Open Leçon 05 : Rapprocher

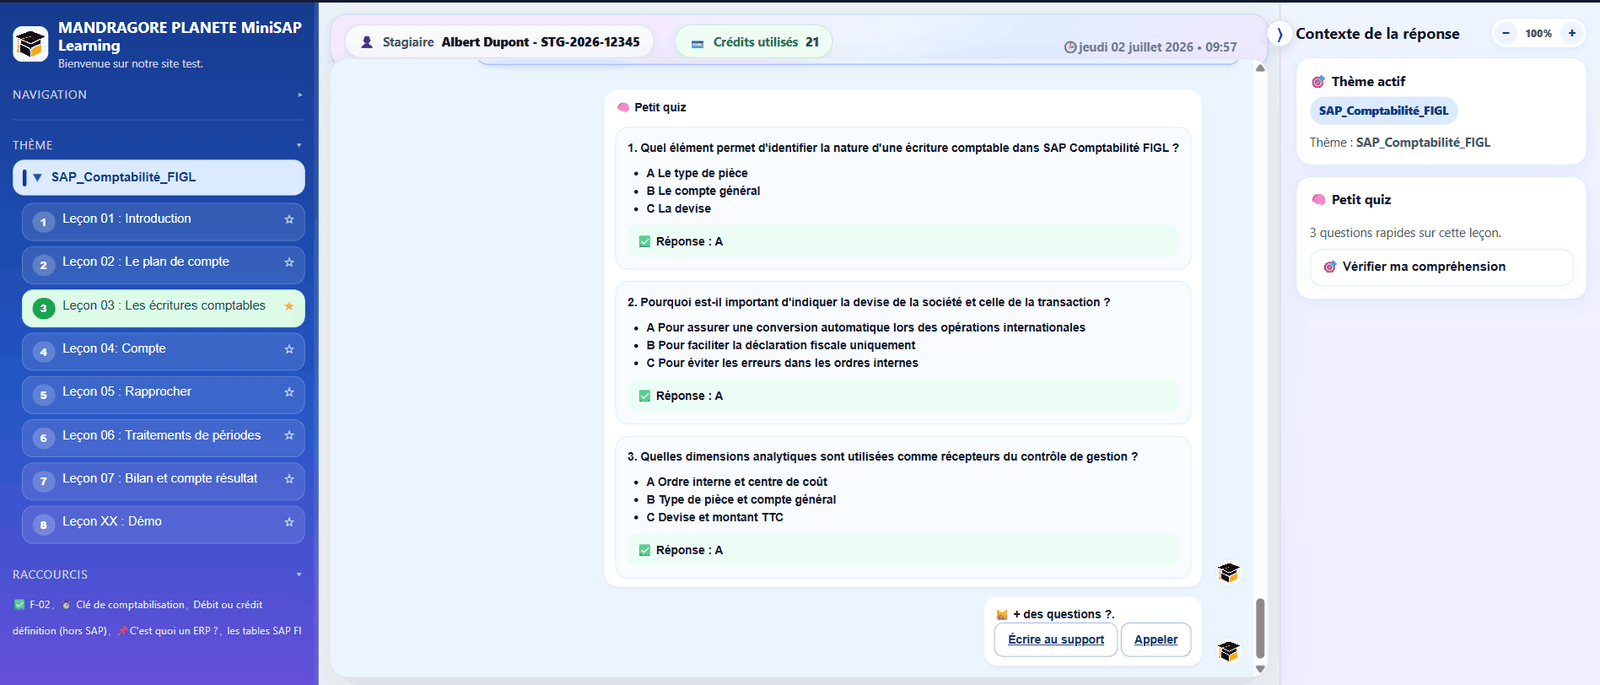[x=163, y=394]
